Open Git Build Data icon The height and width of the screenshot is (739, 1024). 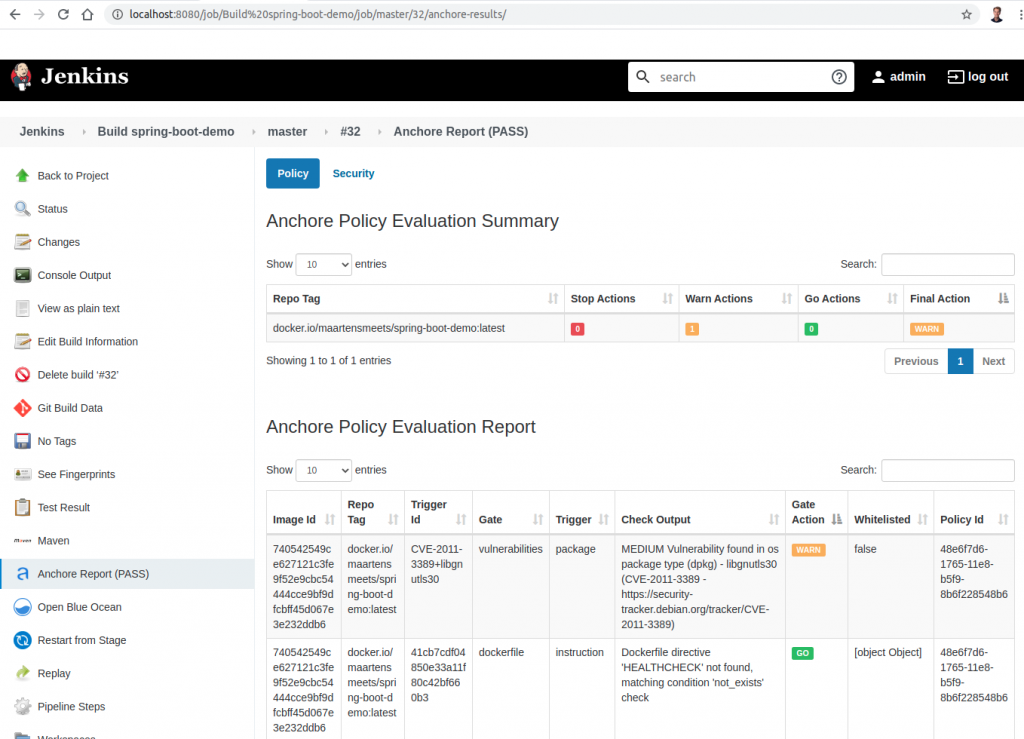22,408
